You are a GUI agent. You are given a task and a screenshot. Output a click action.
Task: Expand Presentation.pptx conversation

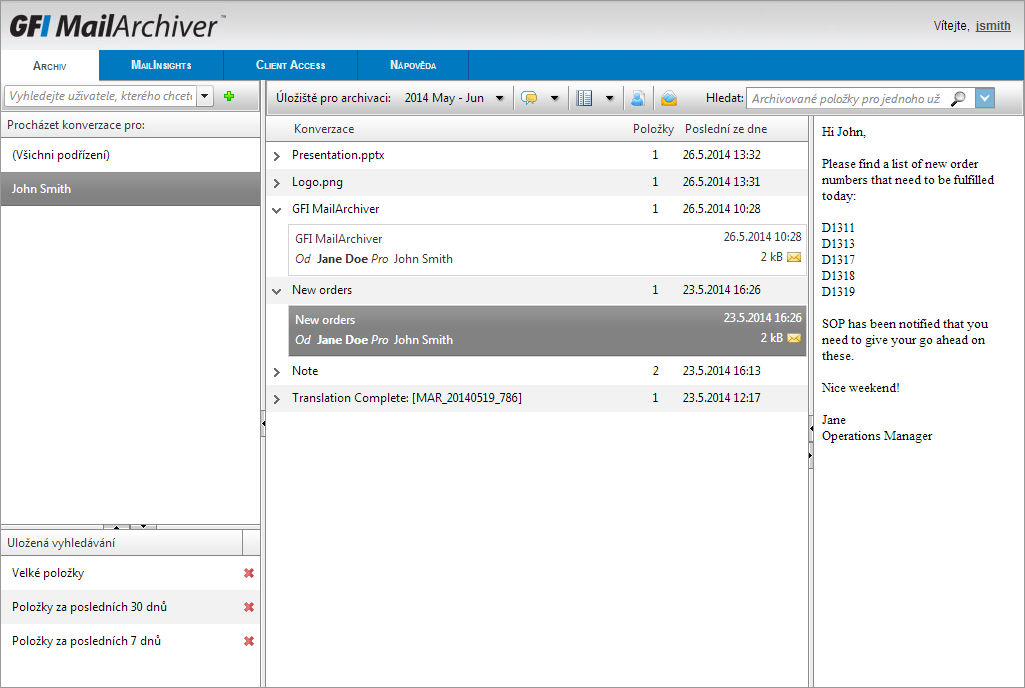pyautogui.click(x=277, y=156)
